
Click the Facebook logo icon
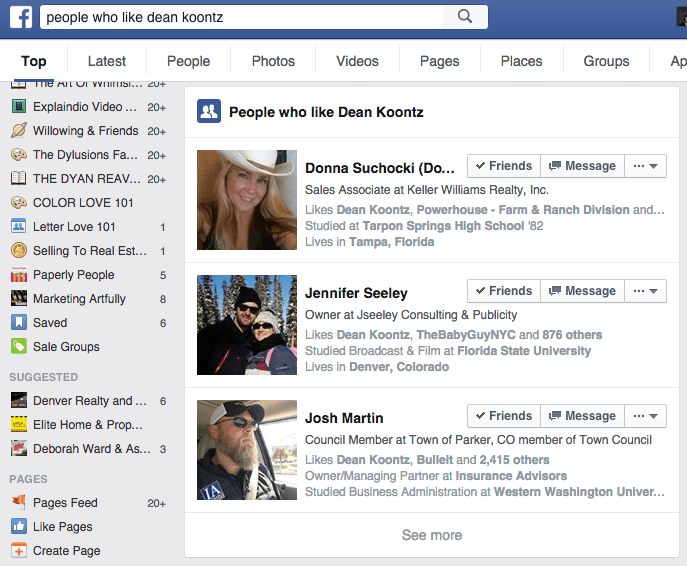tap(21, 18)
